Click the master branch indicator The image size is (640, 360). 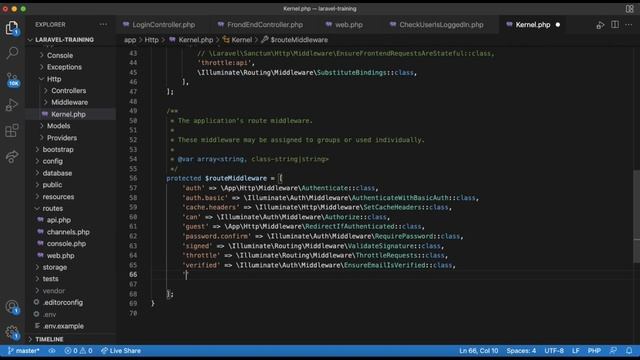[24, 351]
